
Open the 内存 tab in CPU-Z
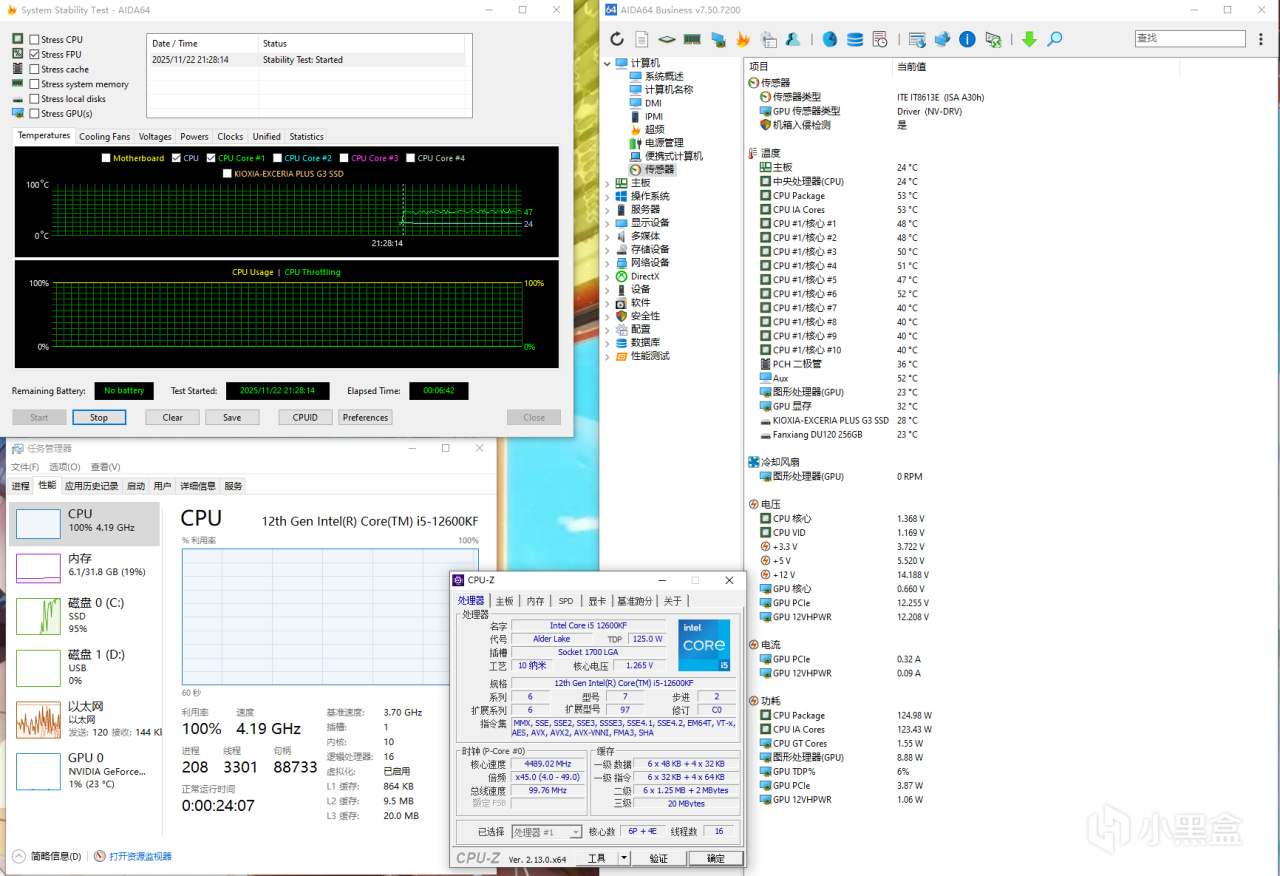(x=536, y=601)
